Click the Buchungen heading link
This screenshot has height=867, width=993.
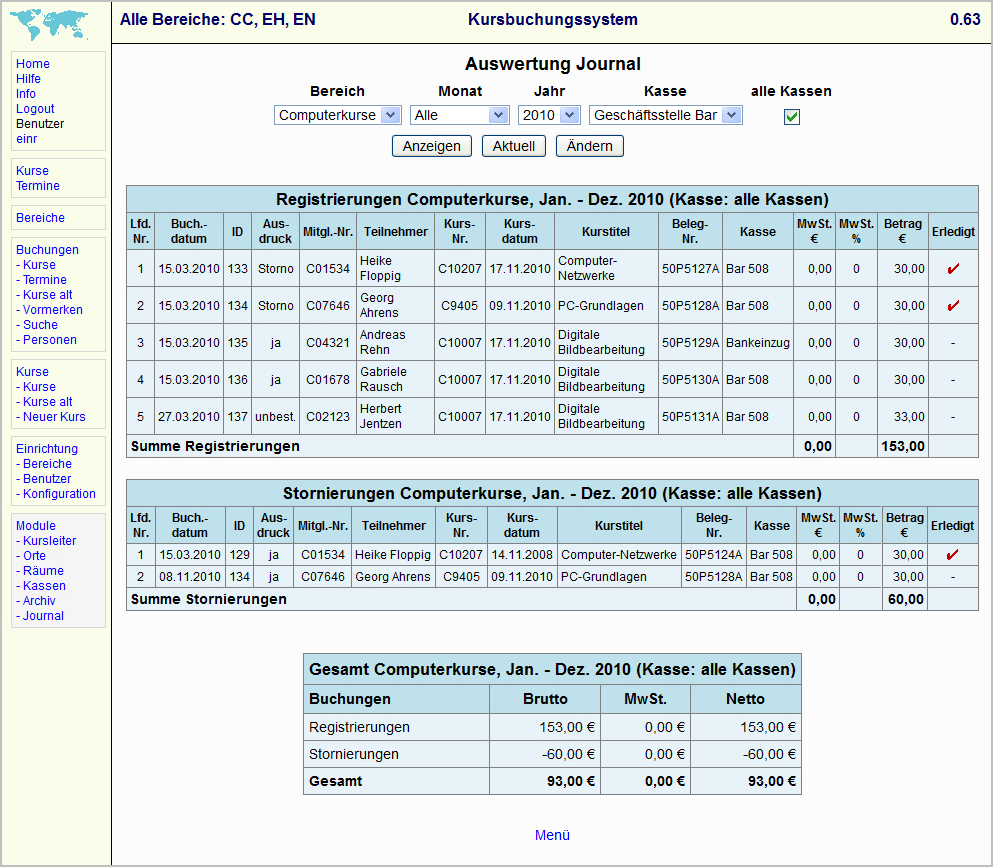pos(47,250)
